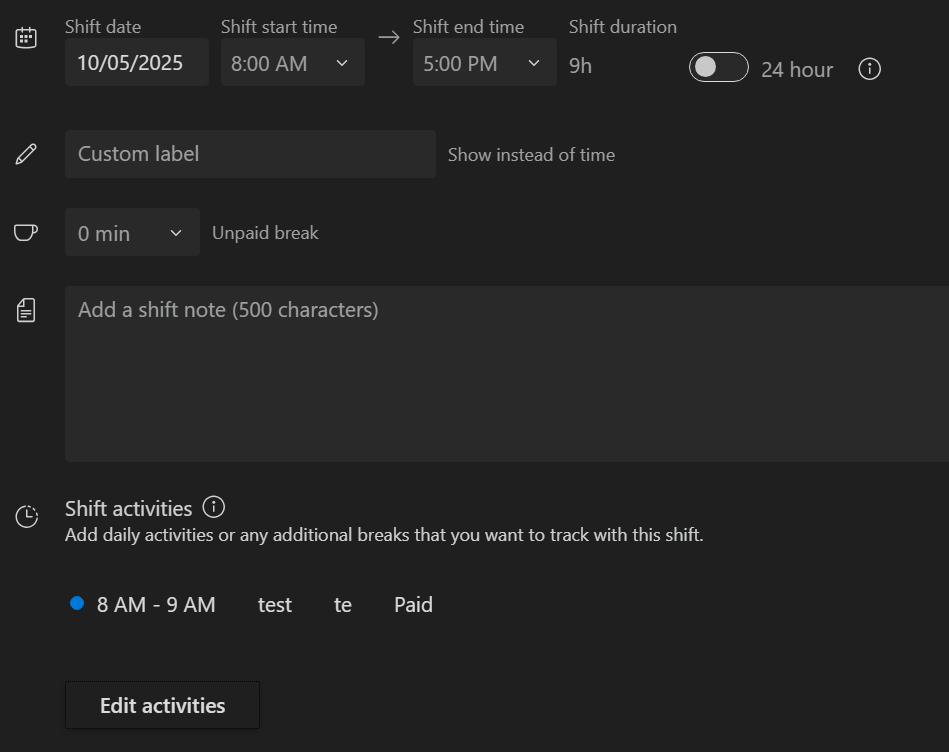Select the blue activity color dot
The width and height of the screenshot is (949, 752).
[x=76, y=603]
